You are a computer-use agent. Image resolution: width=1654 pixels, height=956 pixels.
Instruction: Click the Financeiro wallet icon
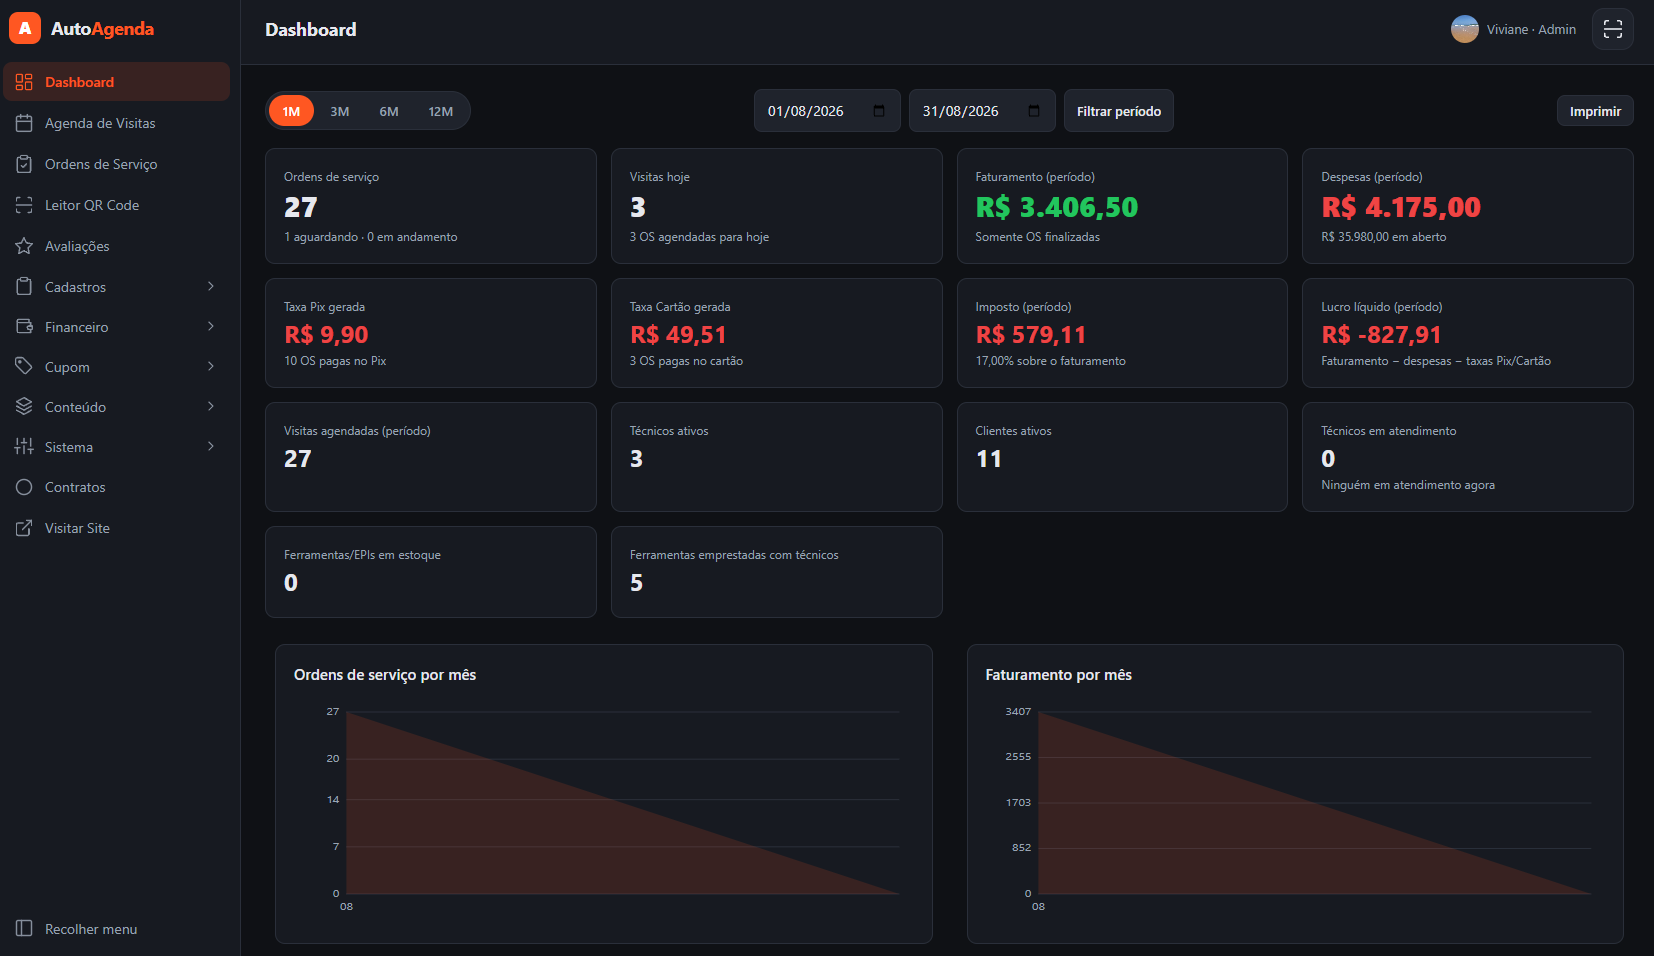click(24, 327)
